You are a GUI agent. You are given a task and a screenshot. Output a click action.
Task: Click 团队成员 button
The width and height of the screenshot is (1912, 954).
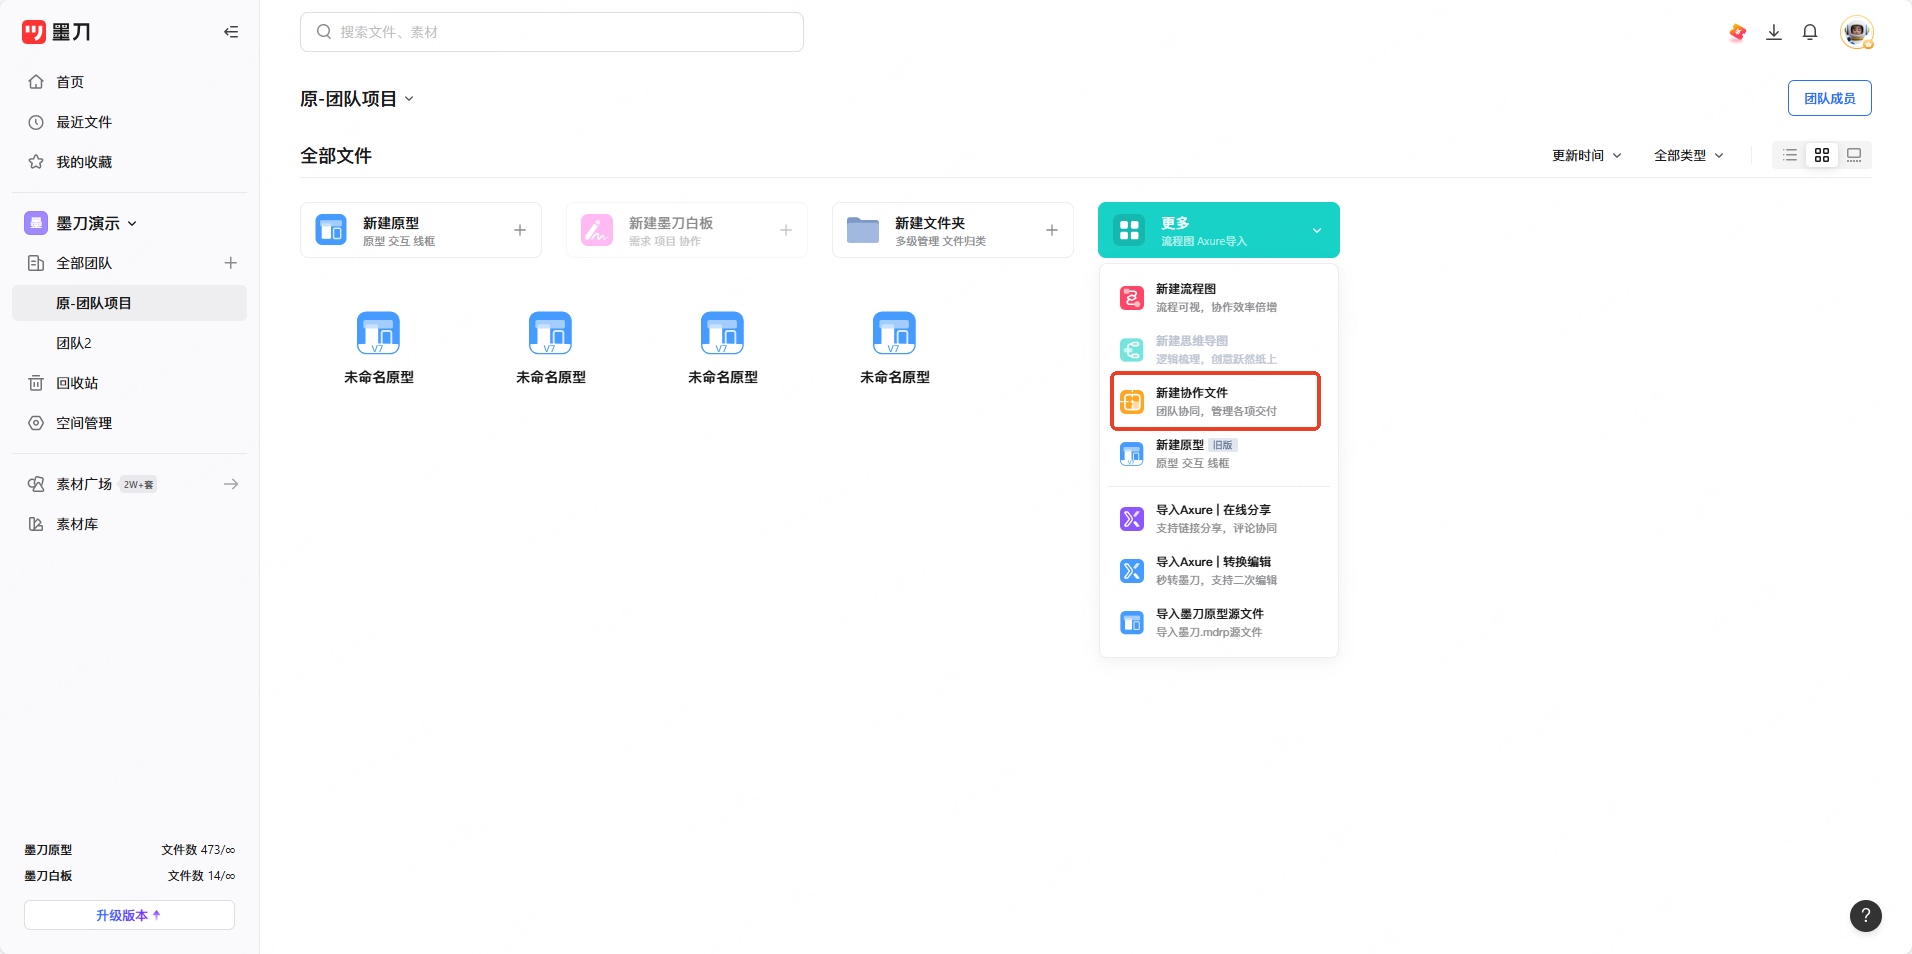(1830, 98)
